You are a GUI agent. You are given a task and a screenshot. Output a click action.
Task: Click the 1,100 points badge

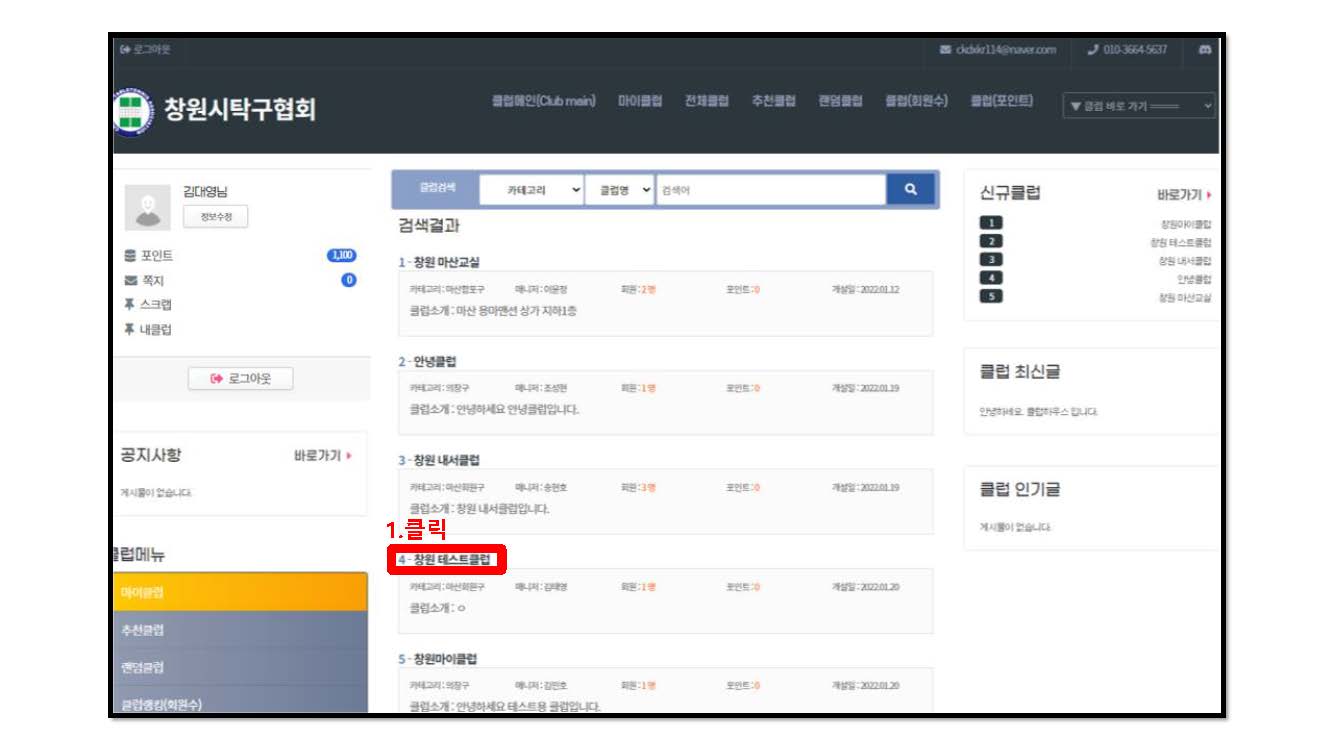point(342,256)
